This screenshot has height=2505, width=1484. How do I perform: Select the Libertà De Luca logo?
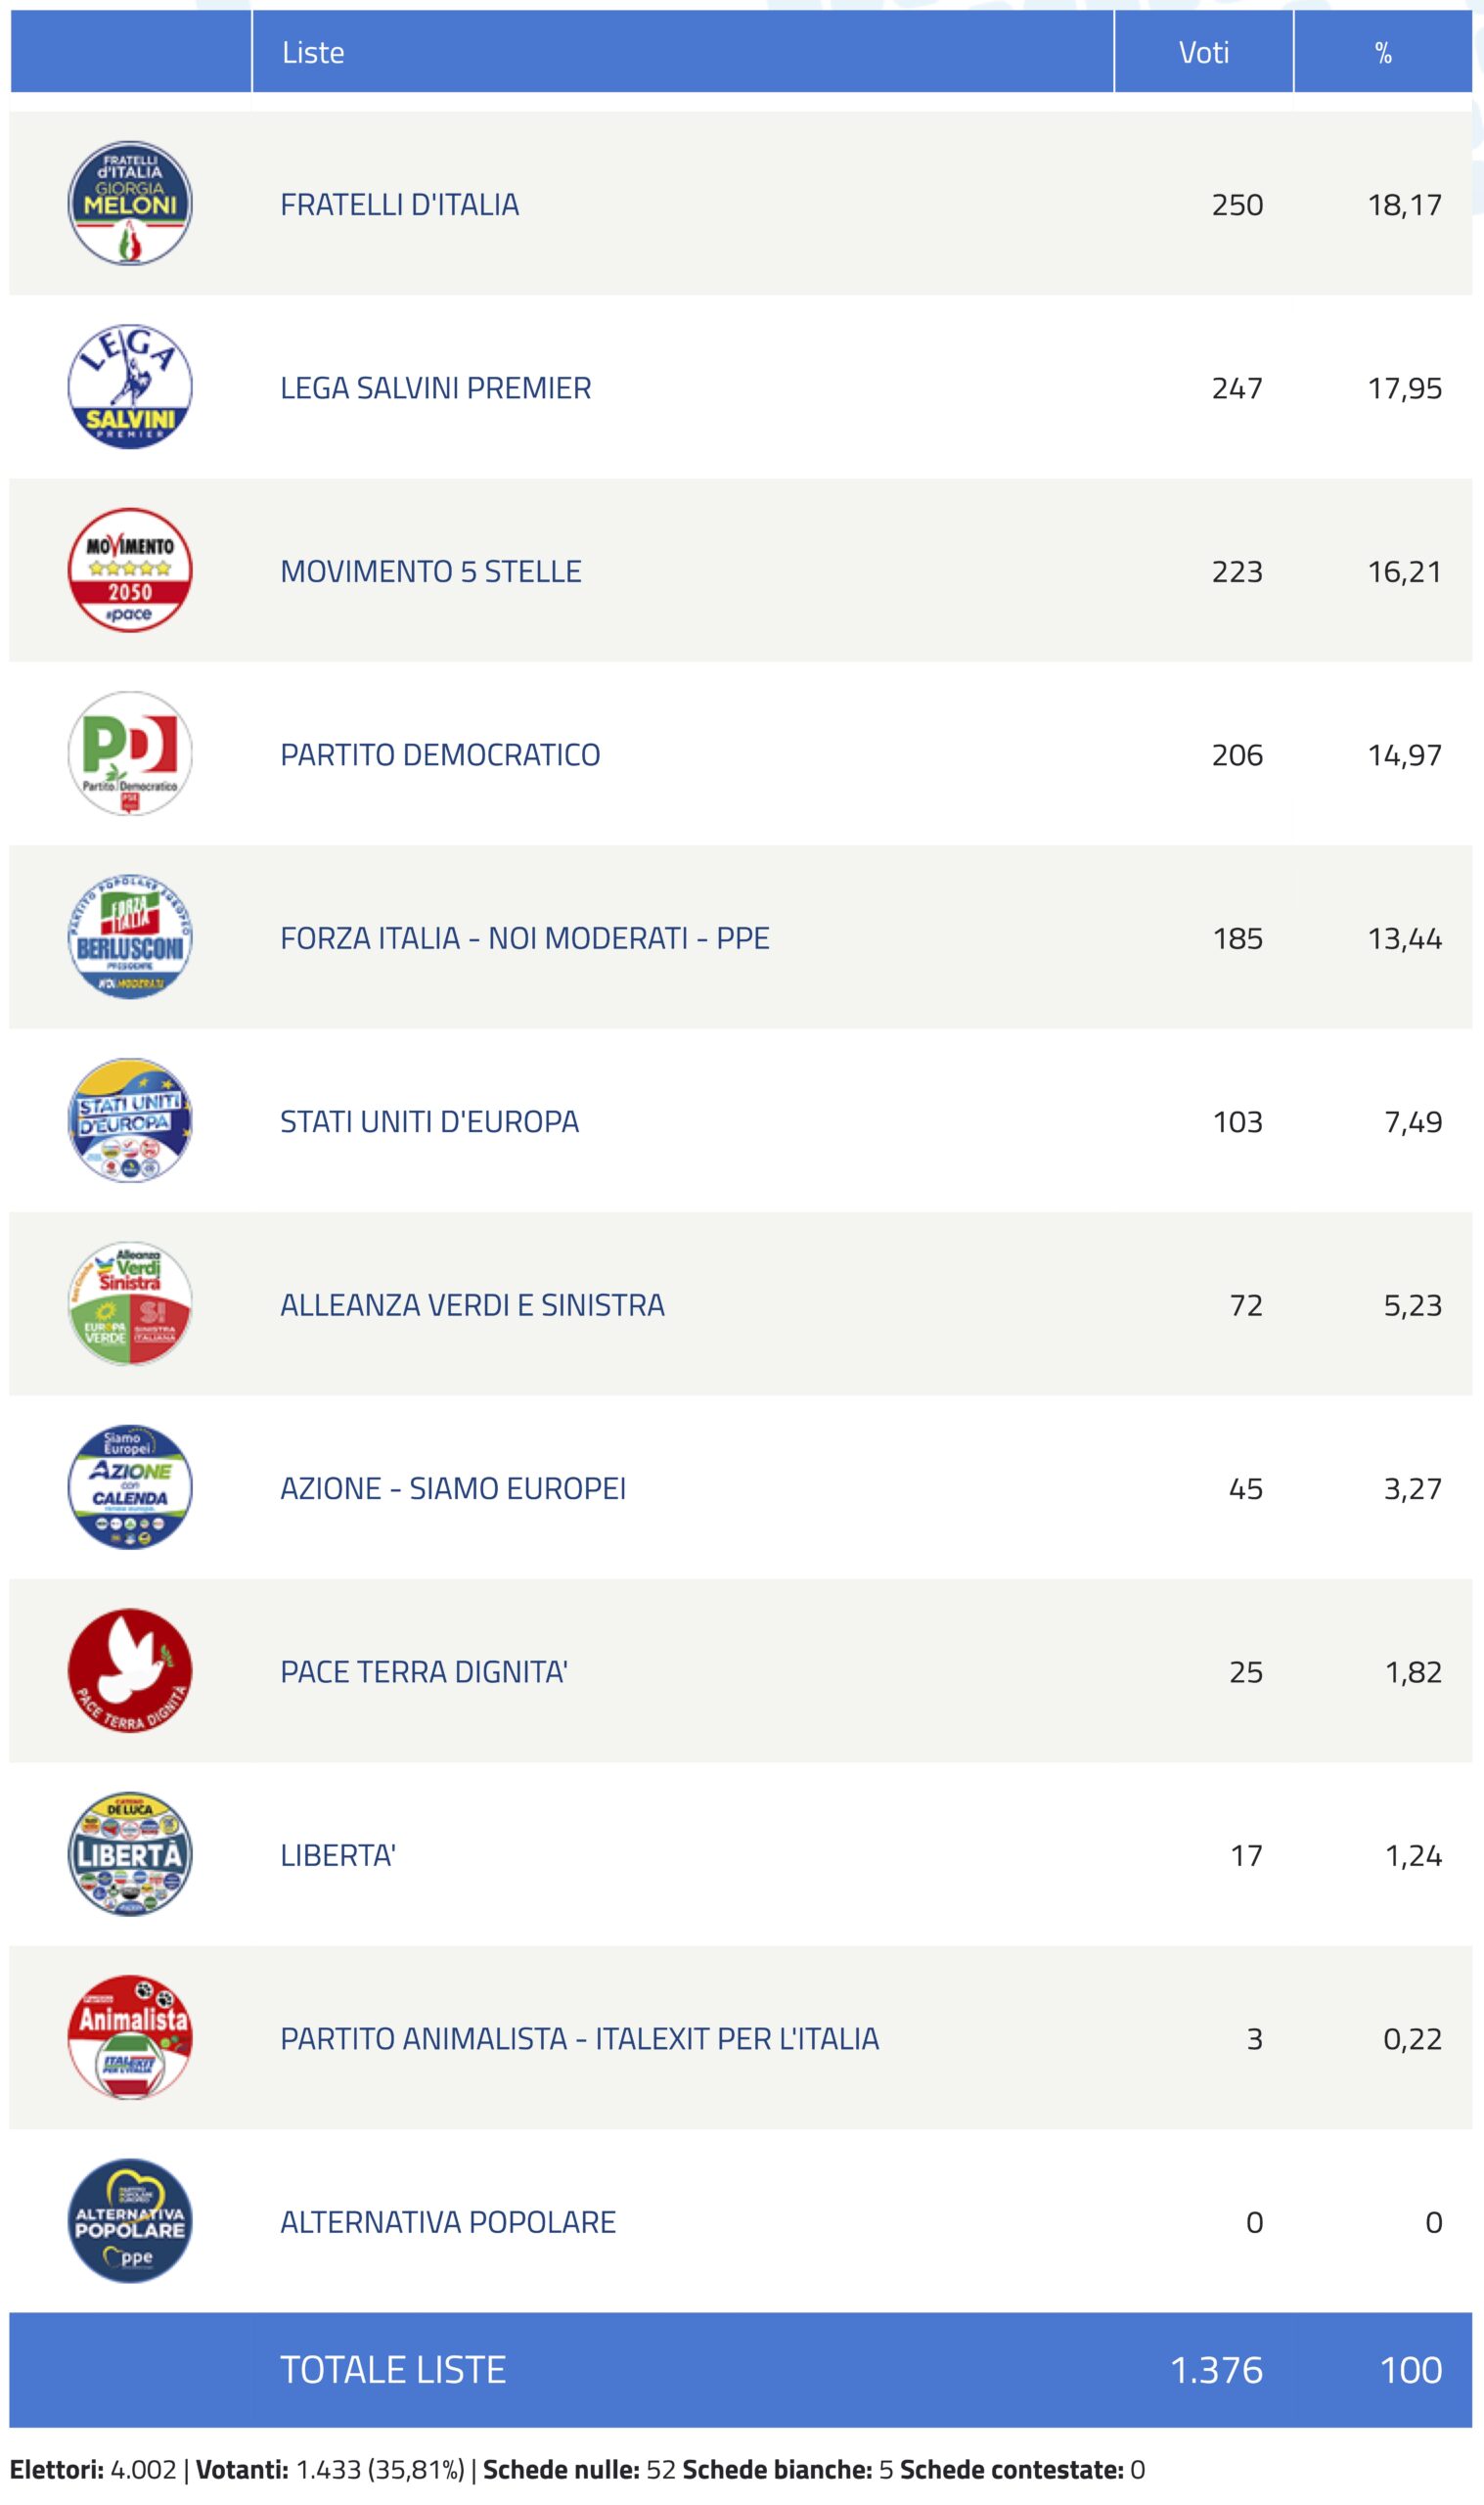(x=130, y=1855)
